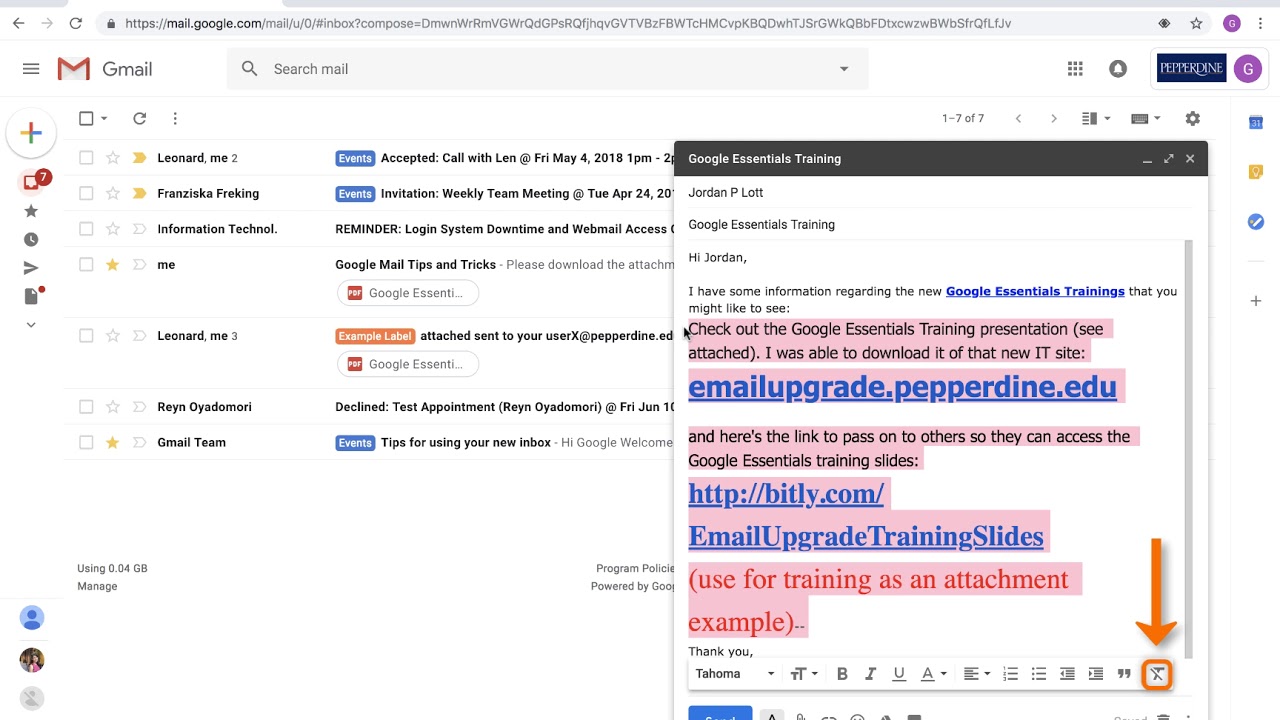Click Manage storage link
Screen dimensions: 1280x720
tap(97, 586)
